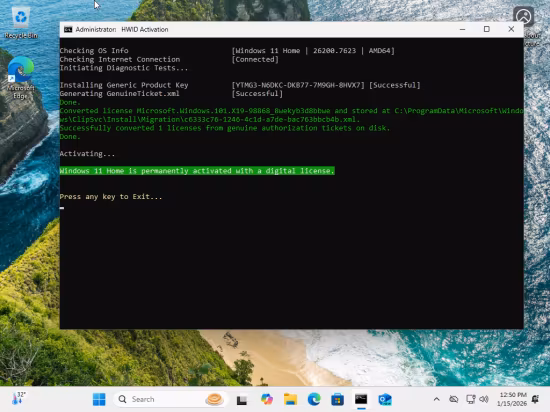This screenshot has height=412, width=550.
Task: Open Task View from the taskbar
Action: click(x=242, y=399)
